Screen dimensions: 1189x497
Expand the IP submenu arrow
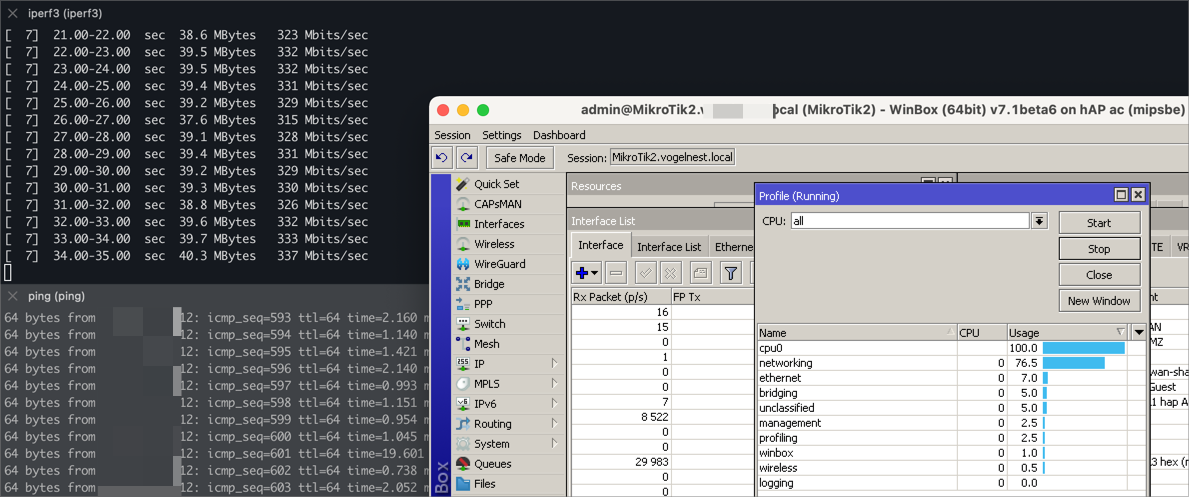coord(555,363)
